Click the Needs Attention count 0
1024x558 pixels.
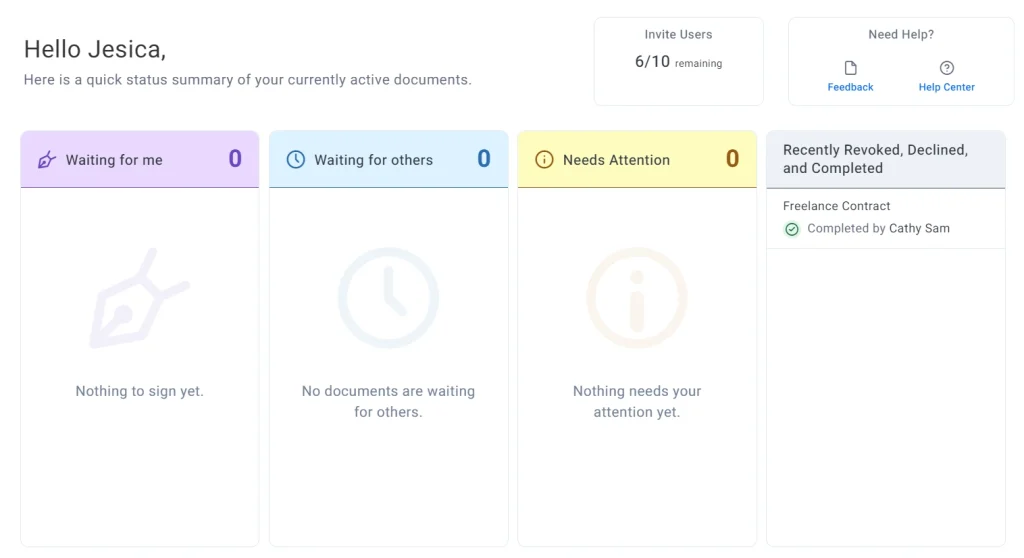point(733,159)
